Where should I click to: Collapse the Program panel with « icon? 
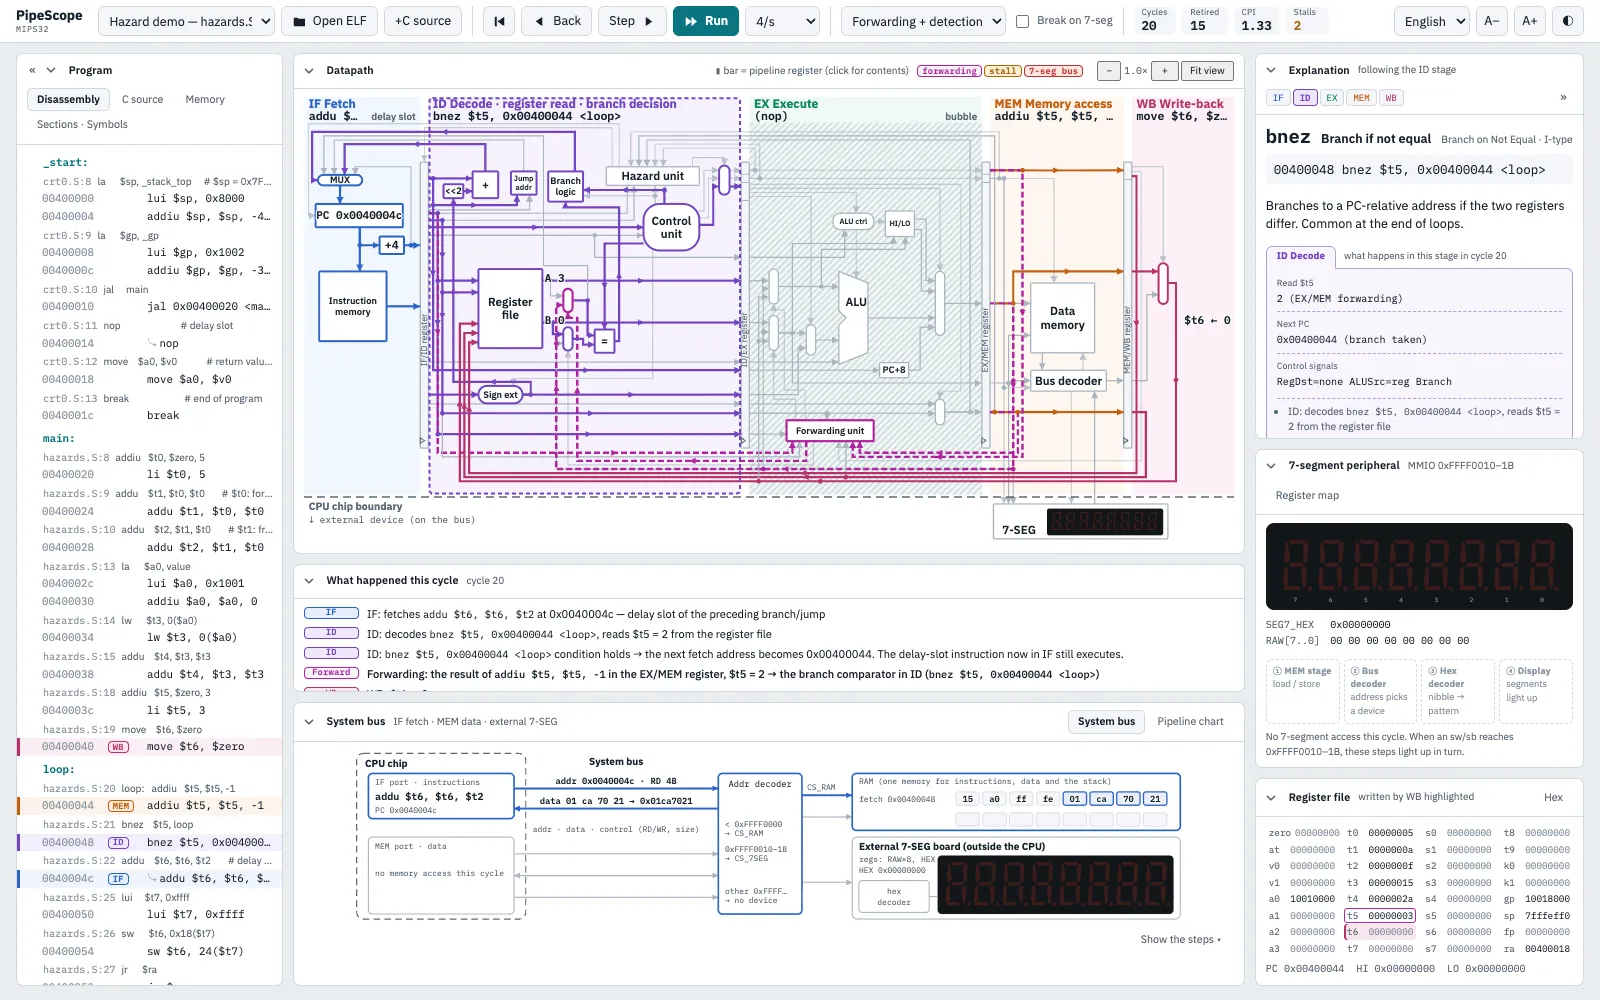click(x=32, y=70)
